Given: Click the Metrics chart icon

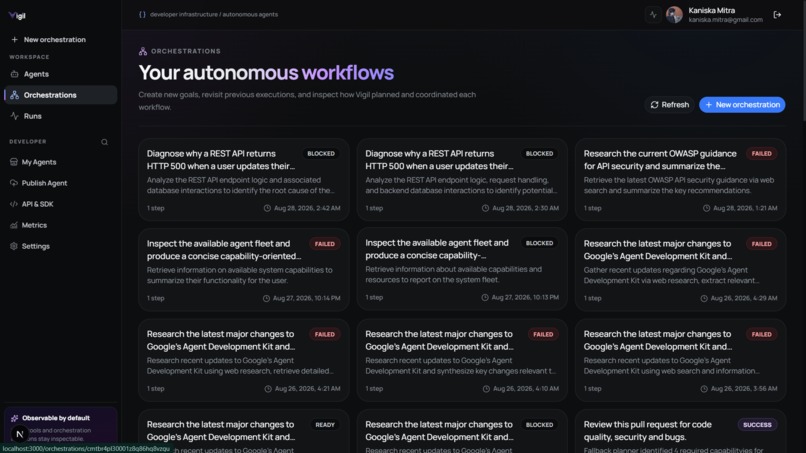Looking at the screenshot, I should click(14, 225).
